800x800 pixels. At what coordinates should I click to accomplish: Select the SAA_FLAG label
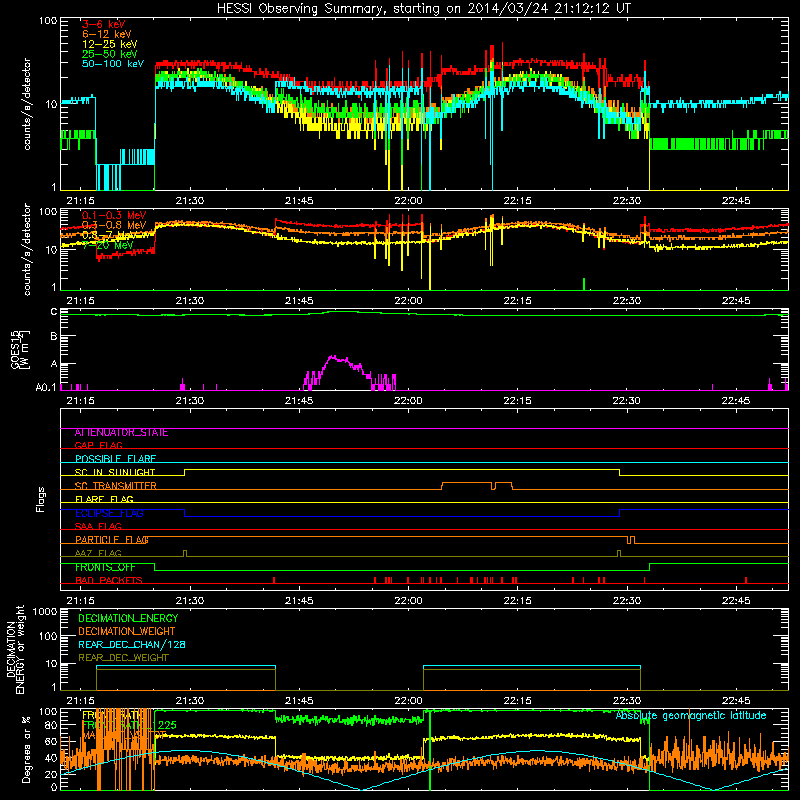[x=98, y=527]
